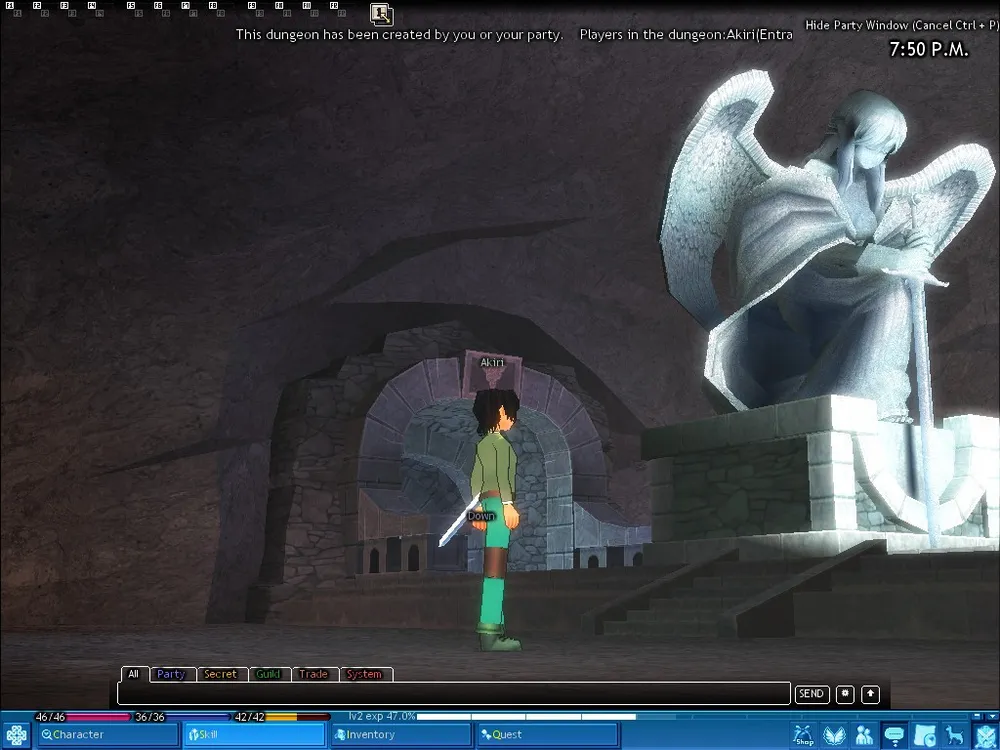Click the chat settings gear button
Image resolution: width=1000 pixels, height=750 pixels.
pyautogui.click(x=845, y=693)
